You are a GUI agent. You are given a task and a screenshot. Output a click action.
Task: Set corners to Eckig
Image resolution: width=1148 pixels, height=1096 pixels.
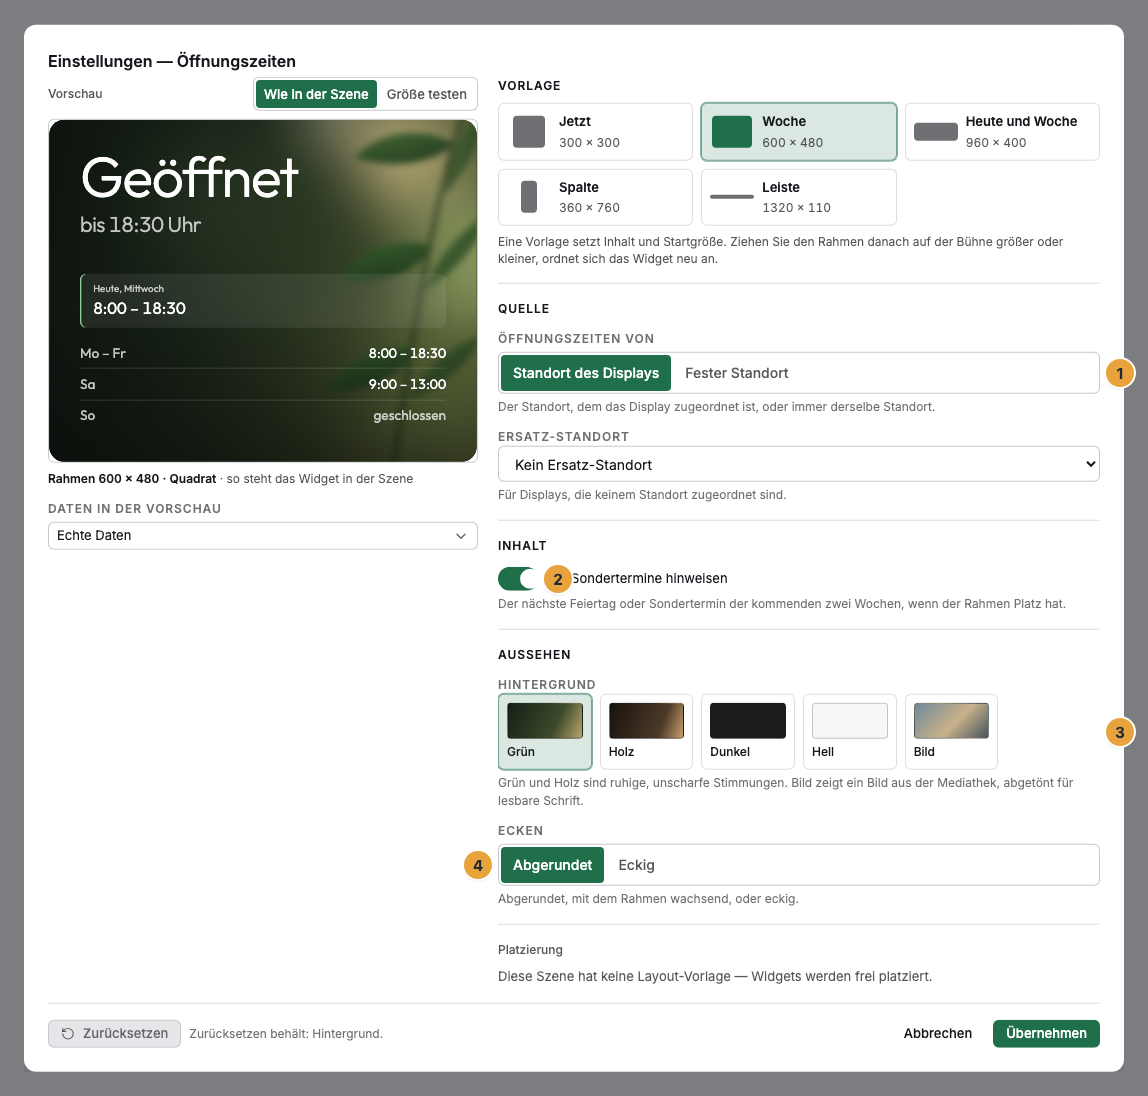pos(636,865)
